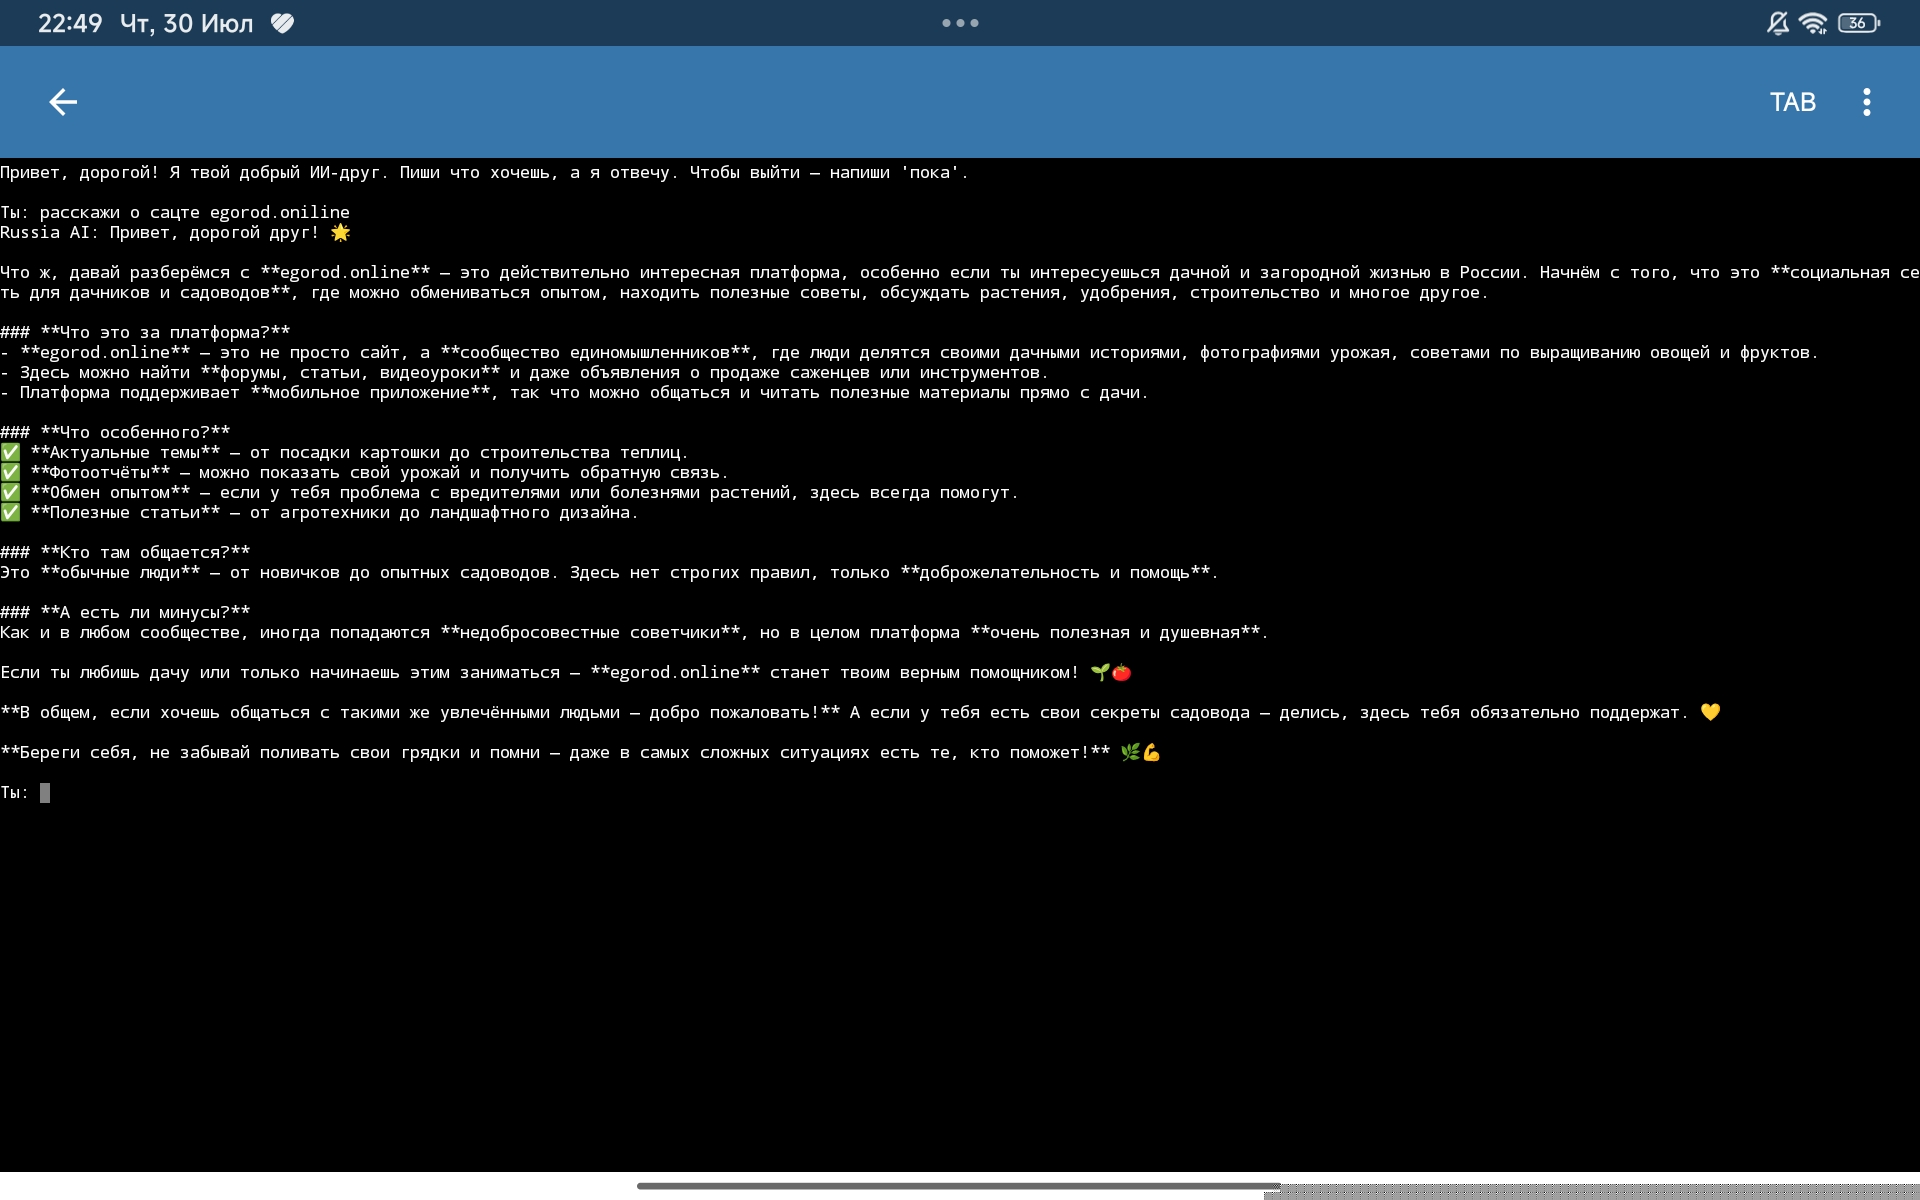Tap the clock showing 22:49
This screenshot has width=1920, height=1200.
click(x=70, y=23)
